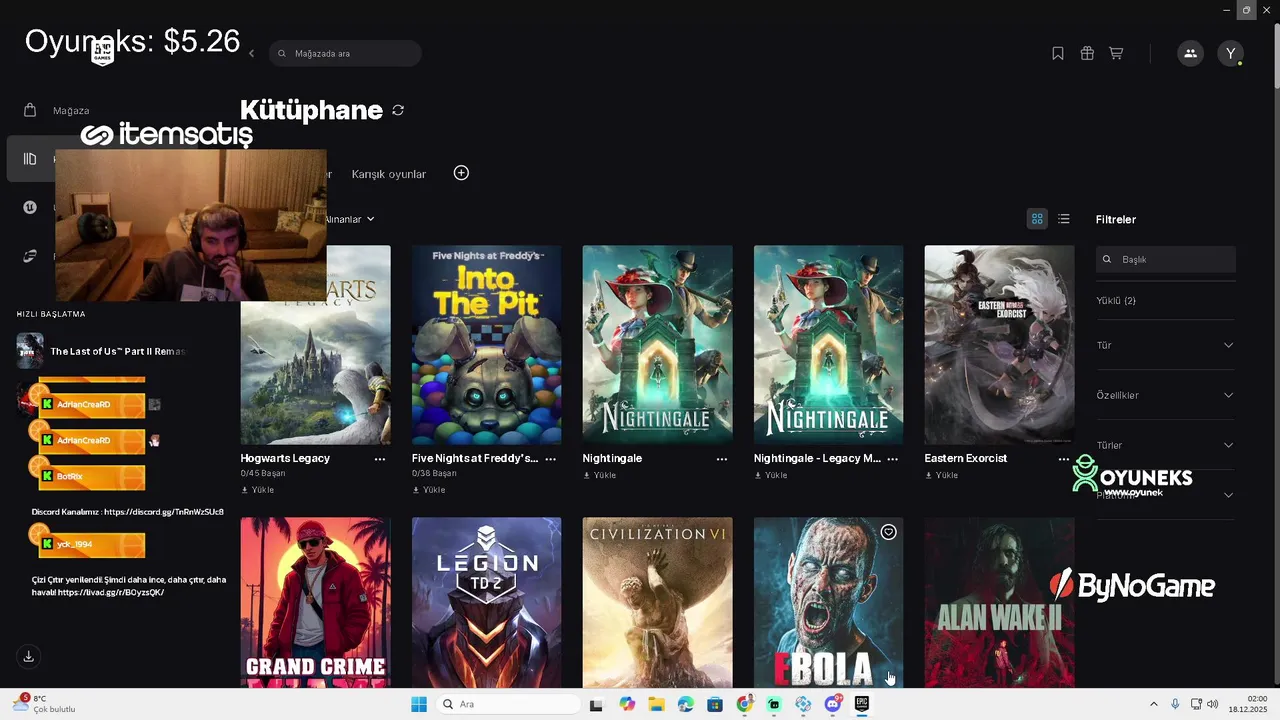Viewport: 1280px width, 720px height.
Task: Open the Eastern Exorcist cover art
Action: [x=1000, y=345]
